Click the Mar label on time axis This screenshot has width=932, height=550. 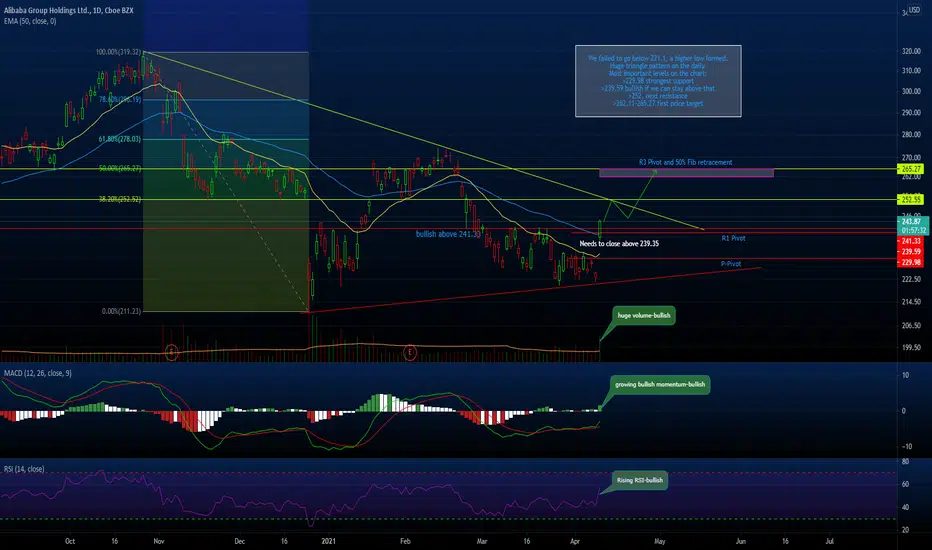482,542
